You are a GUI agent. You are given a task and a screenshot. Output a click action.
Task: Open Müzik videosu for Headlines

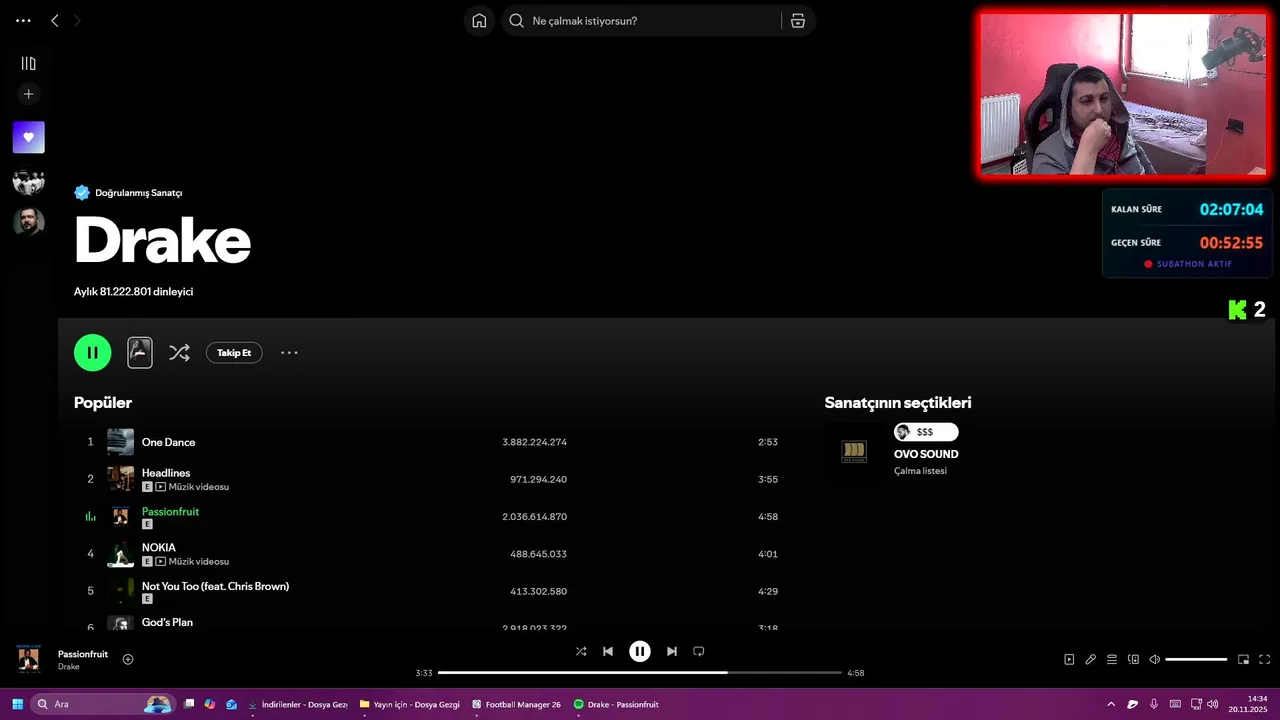[192, 487]
